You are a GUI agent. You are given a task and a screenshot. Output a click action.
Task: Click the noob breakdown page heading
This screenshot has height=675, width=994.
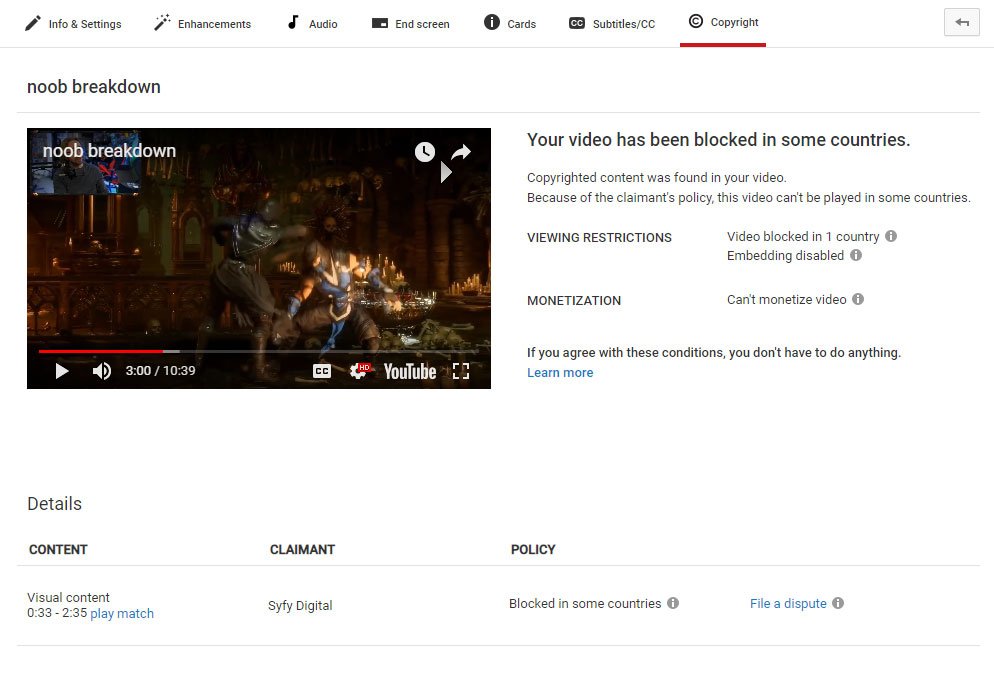click(x=94, y=87)
